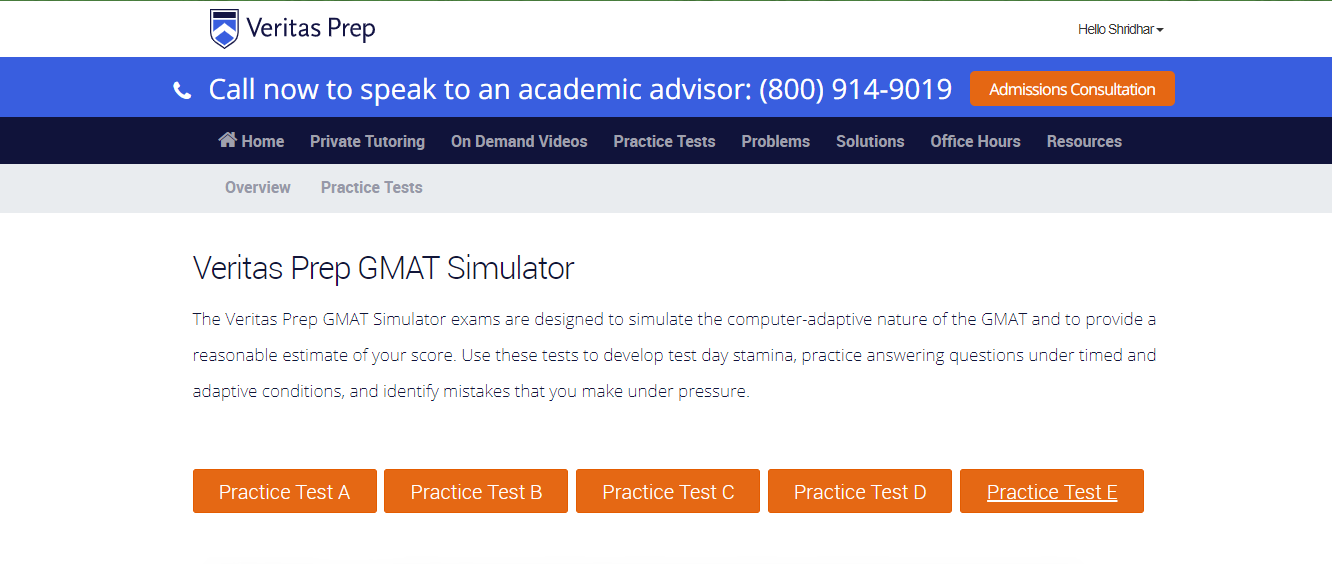Viewport: 1332px width, 564px height.
Task: Switch to the Overview sub-tab
Action: pos(258,187)
